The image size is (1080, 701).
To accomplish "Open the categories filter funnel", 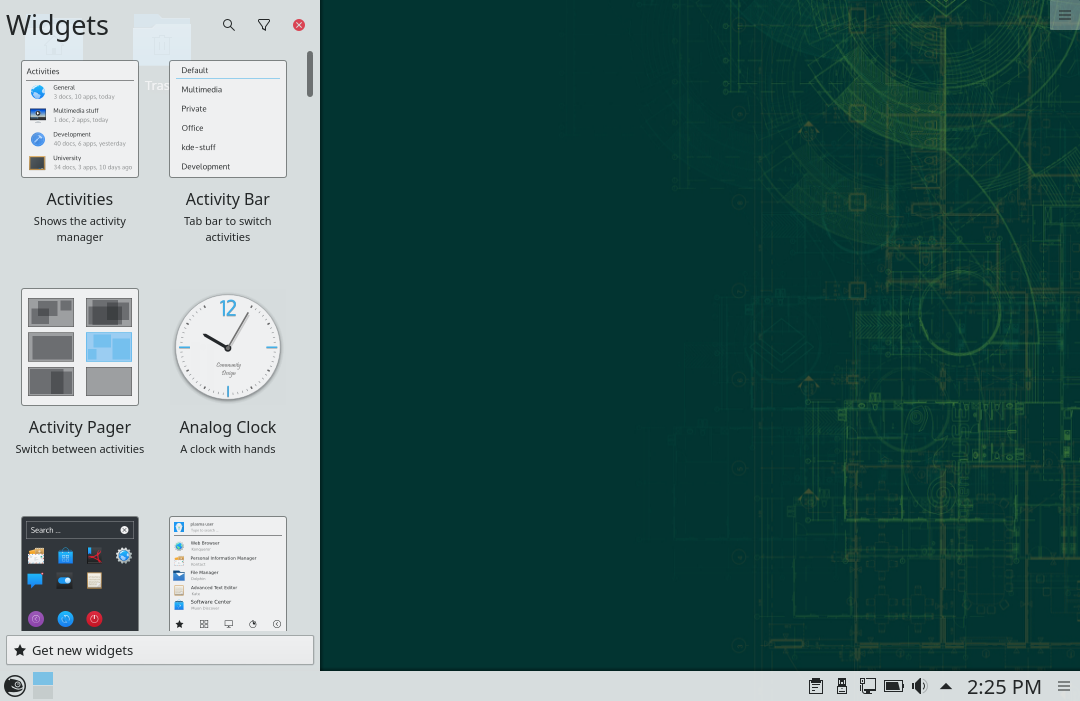I will coord(264,25).
